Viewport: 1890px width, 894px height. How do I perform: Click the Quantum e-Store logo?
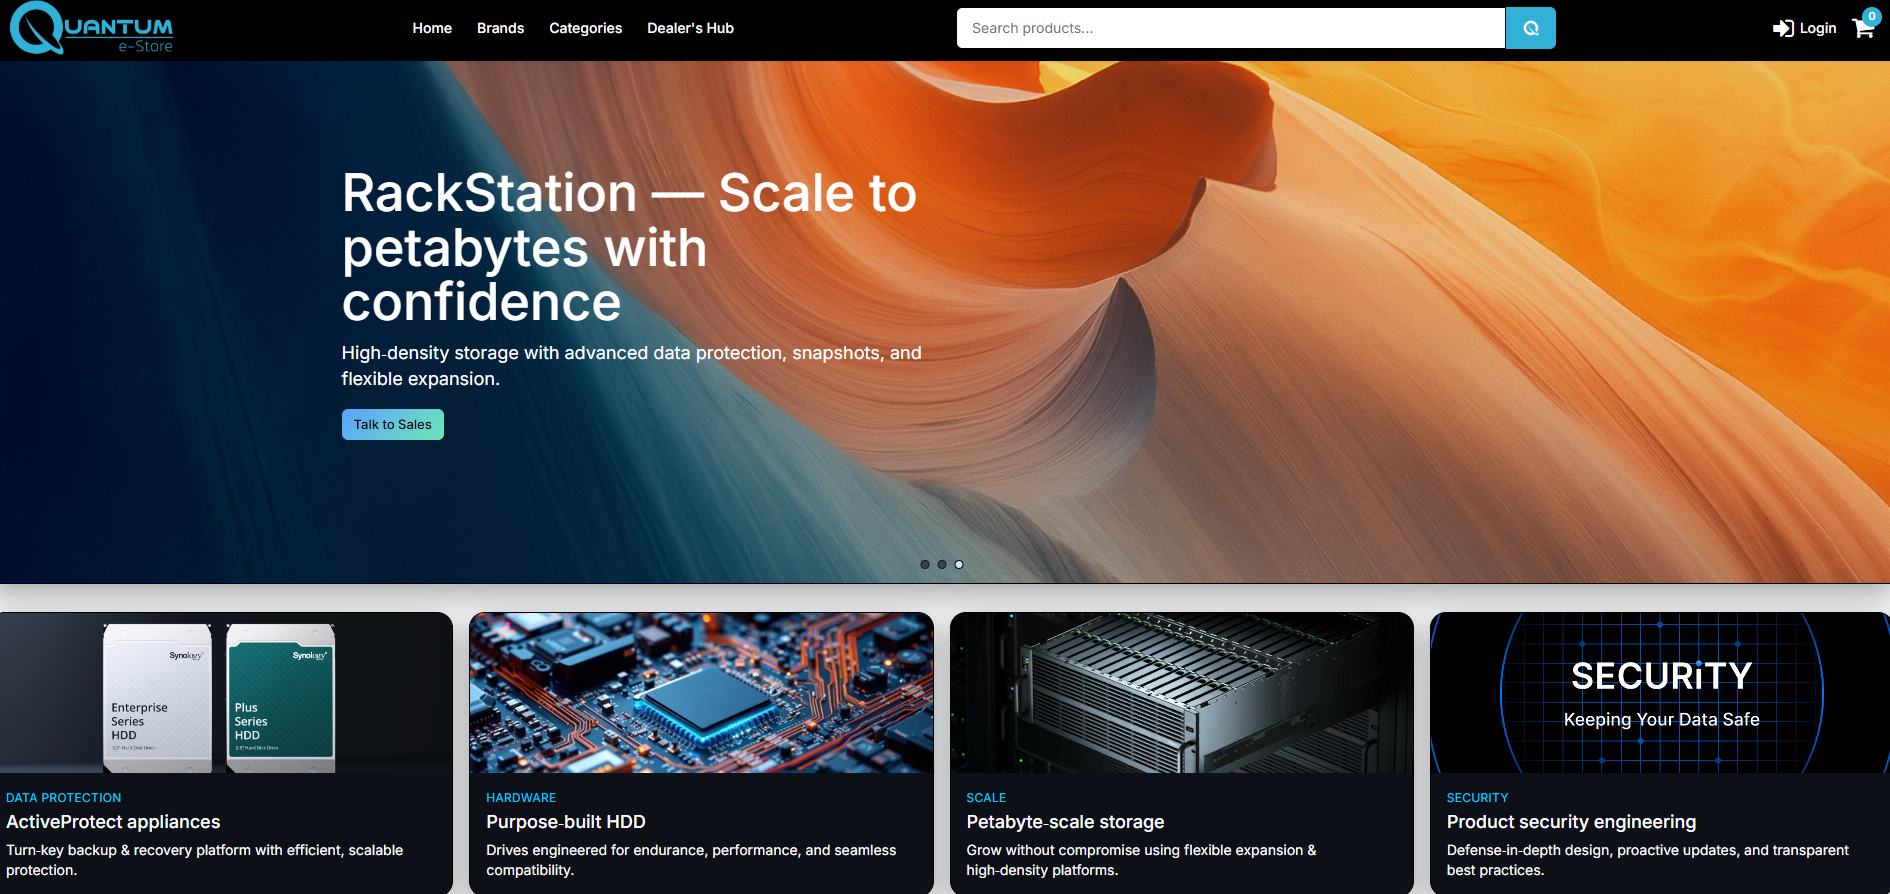92,29
